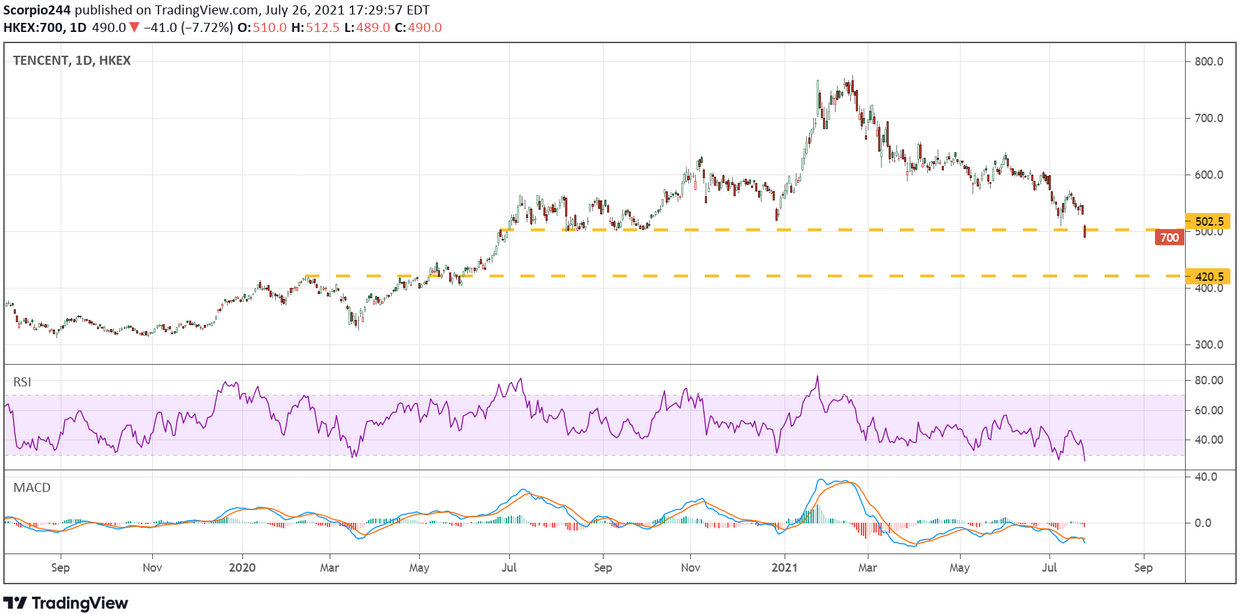Click the "RSI" indicator label
The height and width of the screenshot is (614, 1241).
click(23, 381)
